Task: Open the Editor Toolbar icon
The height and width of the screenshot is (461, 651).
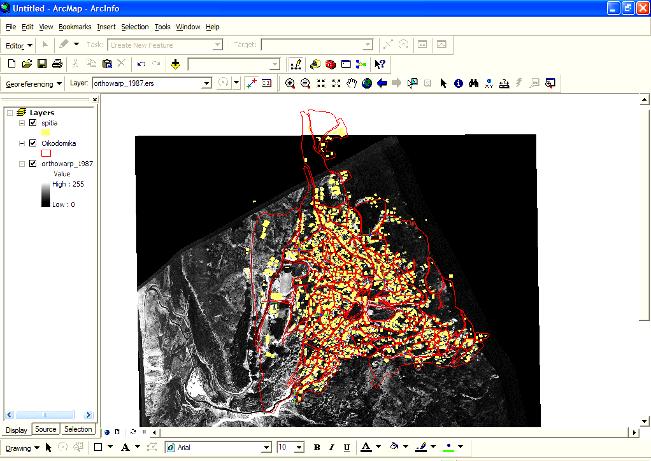Action: (x=296, y=64)
